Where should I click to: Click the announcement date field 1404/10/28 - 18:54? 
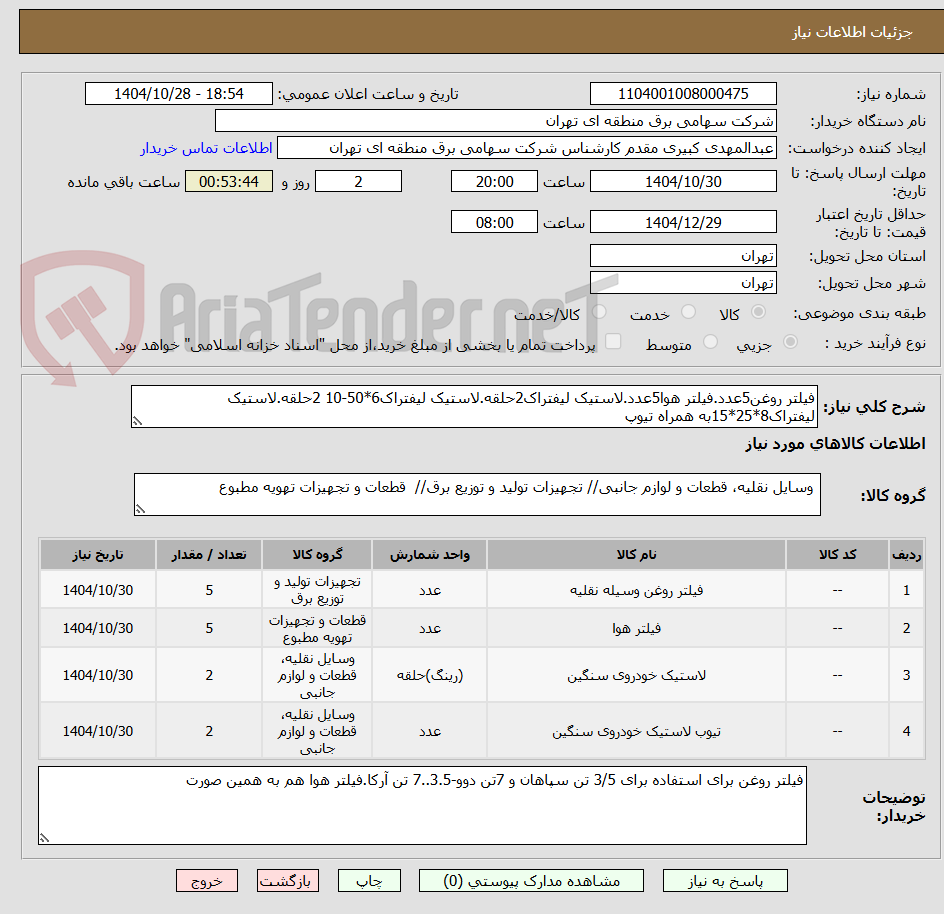[x=179, y=94]
